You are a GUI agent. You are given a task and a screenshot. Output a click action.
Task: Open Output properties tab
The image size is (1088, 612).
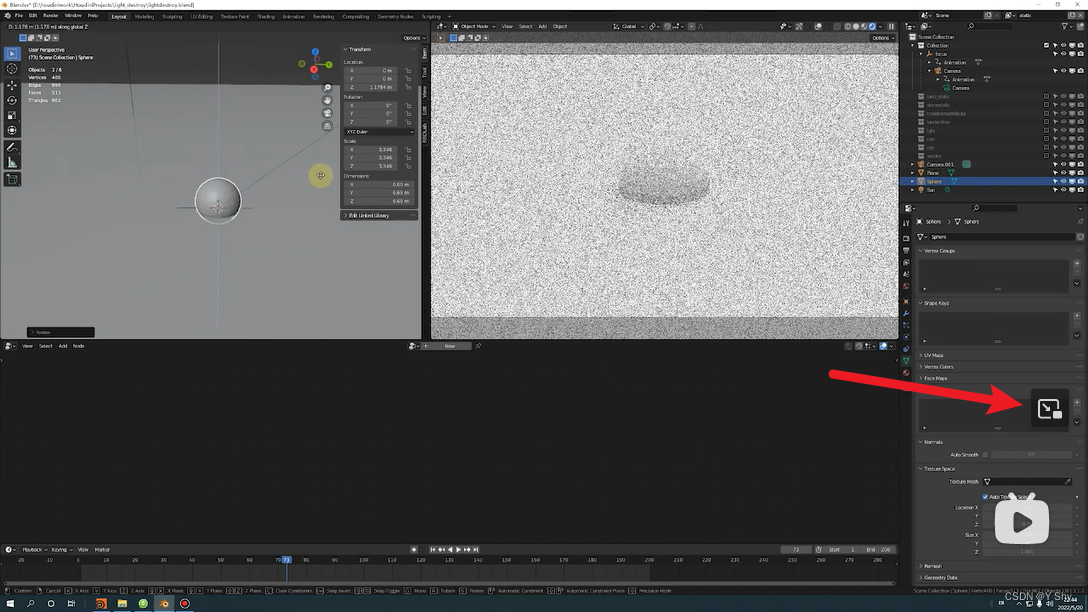coord(906,250)
